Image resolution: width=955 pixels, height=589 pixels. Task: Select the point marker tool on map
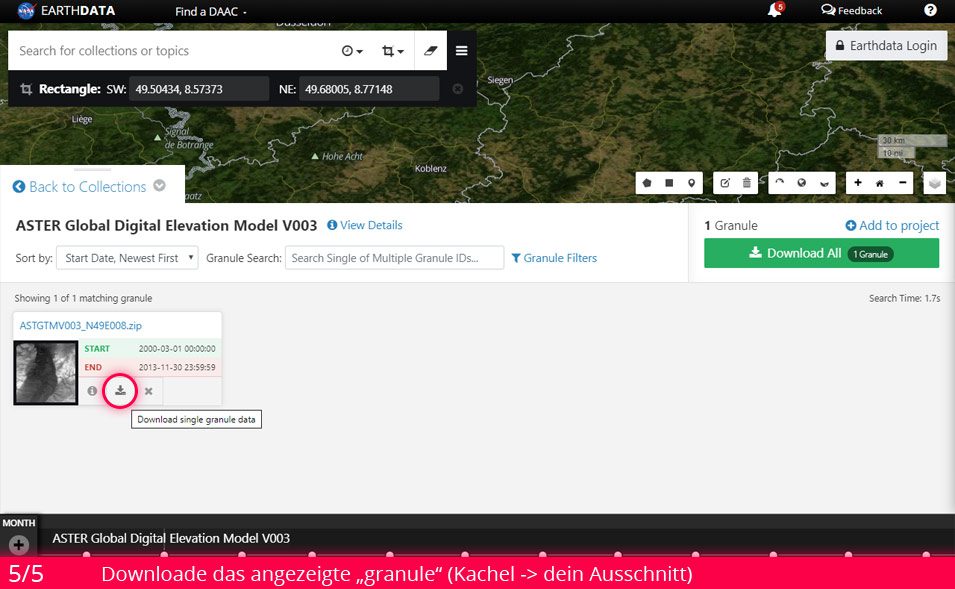[691, 183]
